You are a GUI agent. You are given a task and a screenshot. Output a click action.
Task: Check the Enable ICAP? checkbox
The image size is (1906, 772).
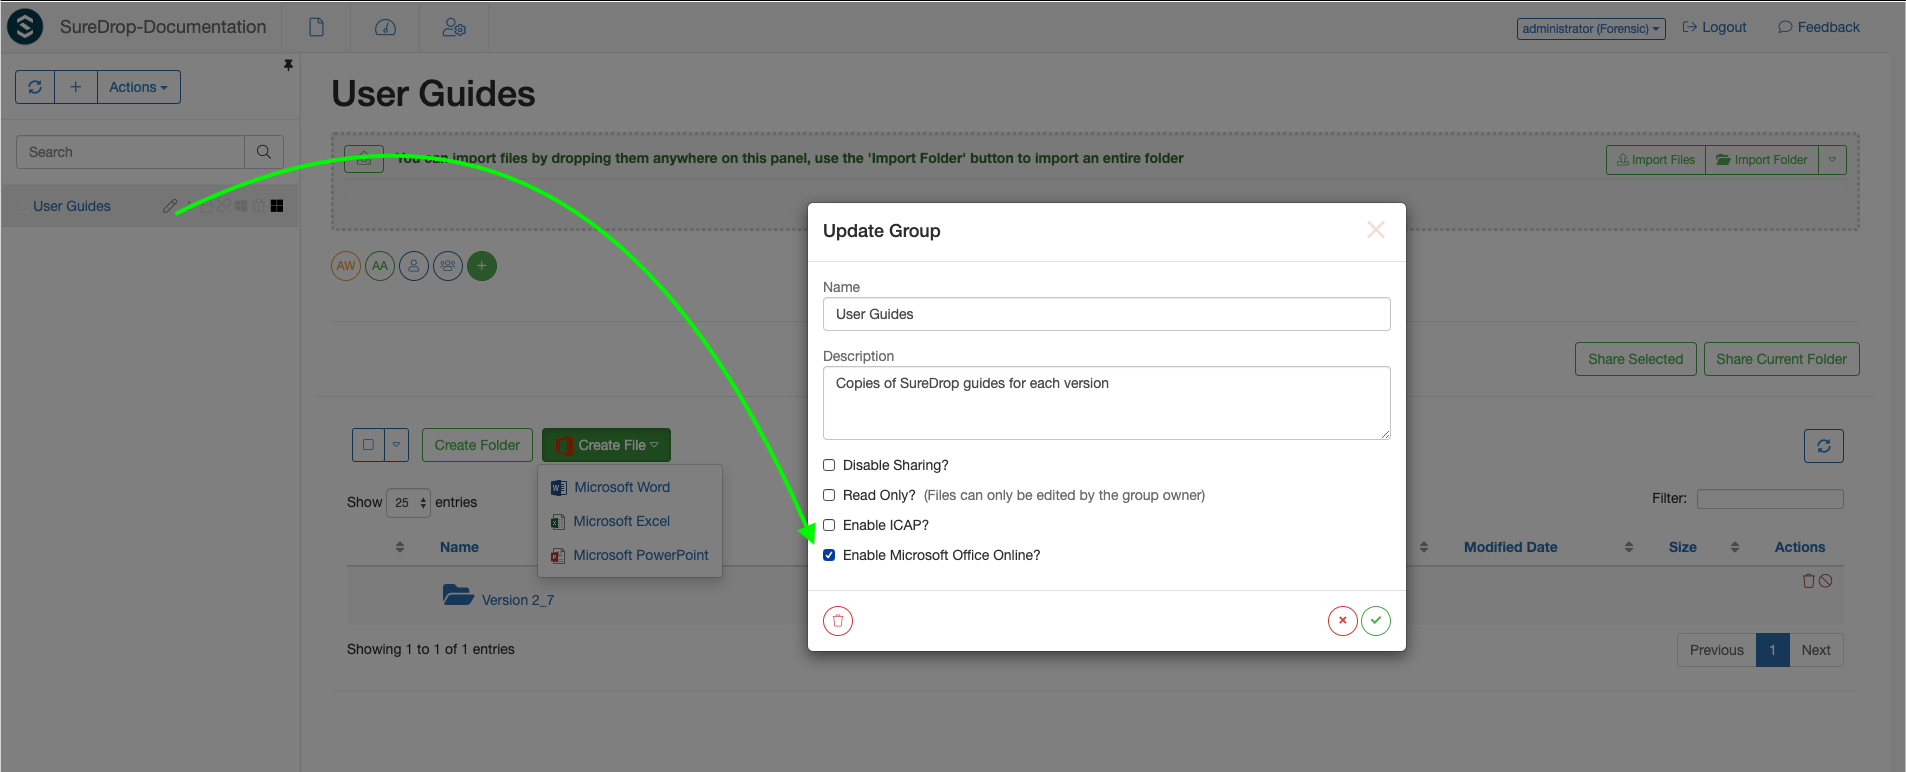coord(829,525)
